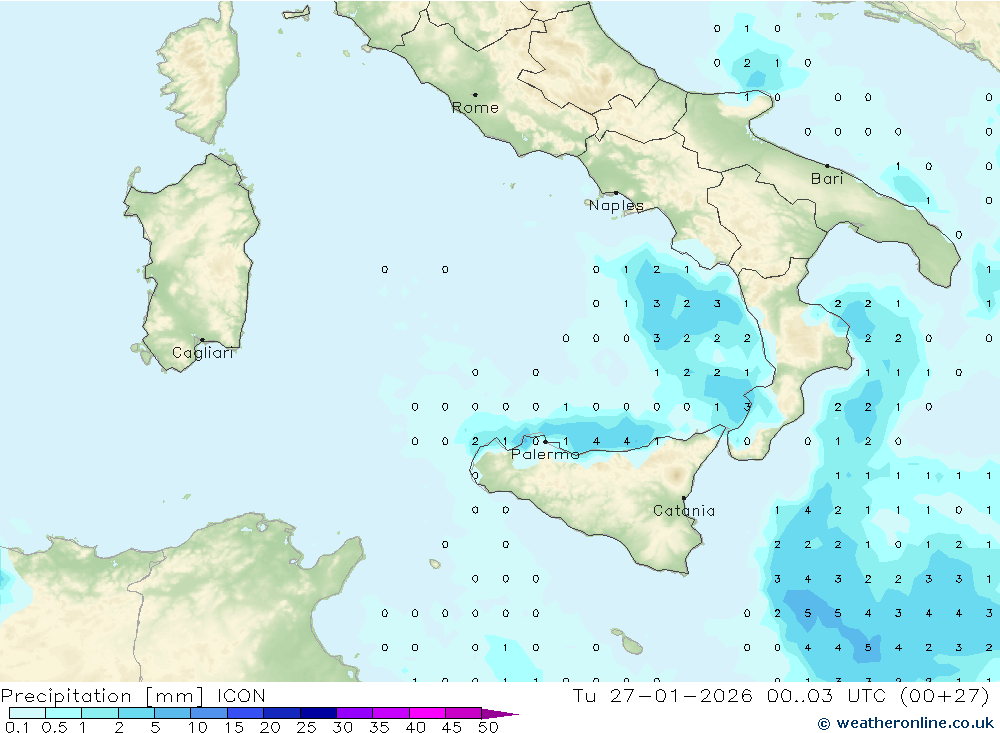Pick the 15–20 mm legend swatch
The image size is (1000, 733).
click(245, 713)
